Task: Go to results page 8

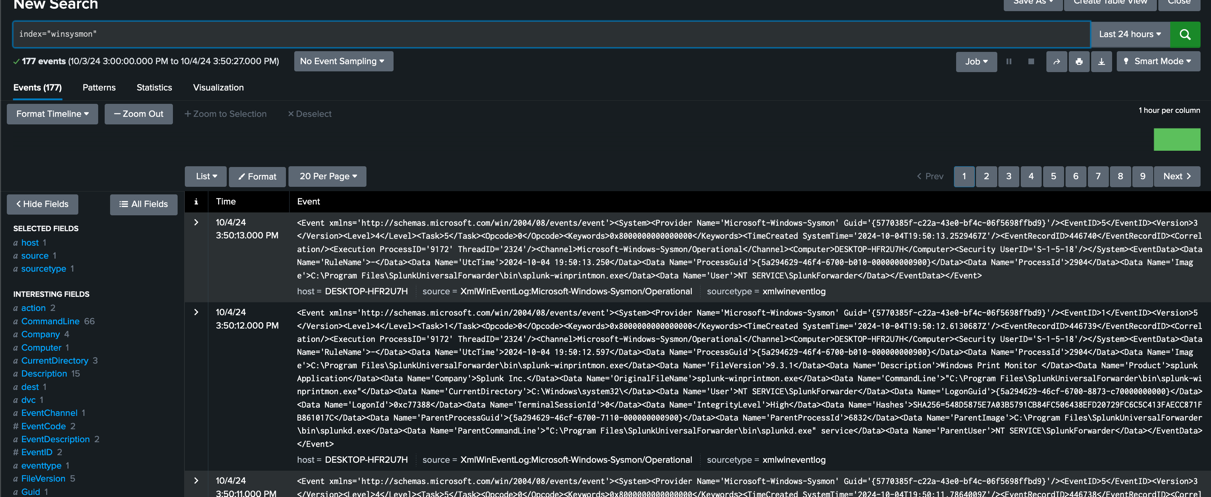Action: (x=1120, y=176)
